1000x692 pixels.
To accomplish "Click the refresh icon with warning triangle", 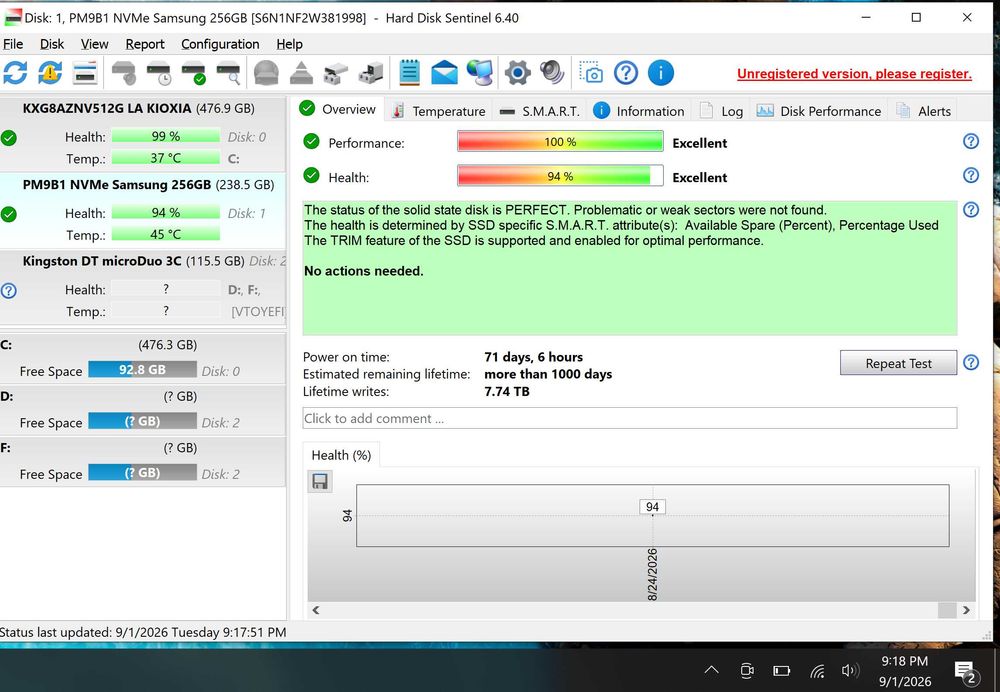I will click(50, 73).
